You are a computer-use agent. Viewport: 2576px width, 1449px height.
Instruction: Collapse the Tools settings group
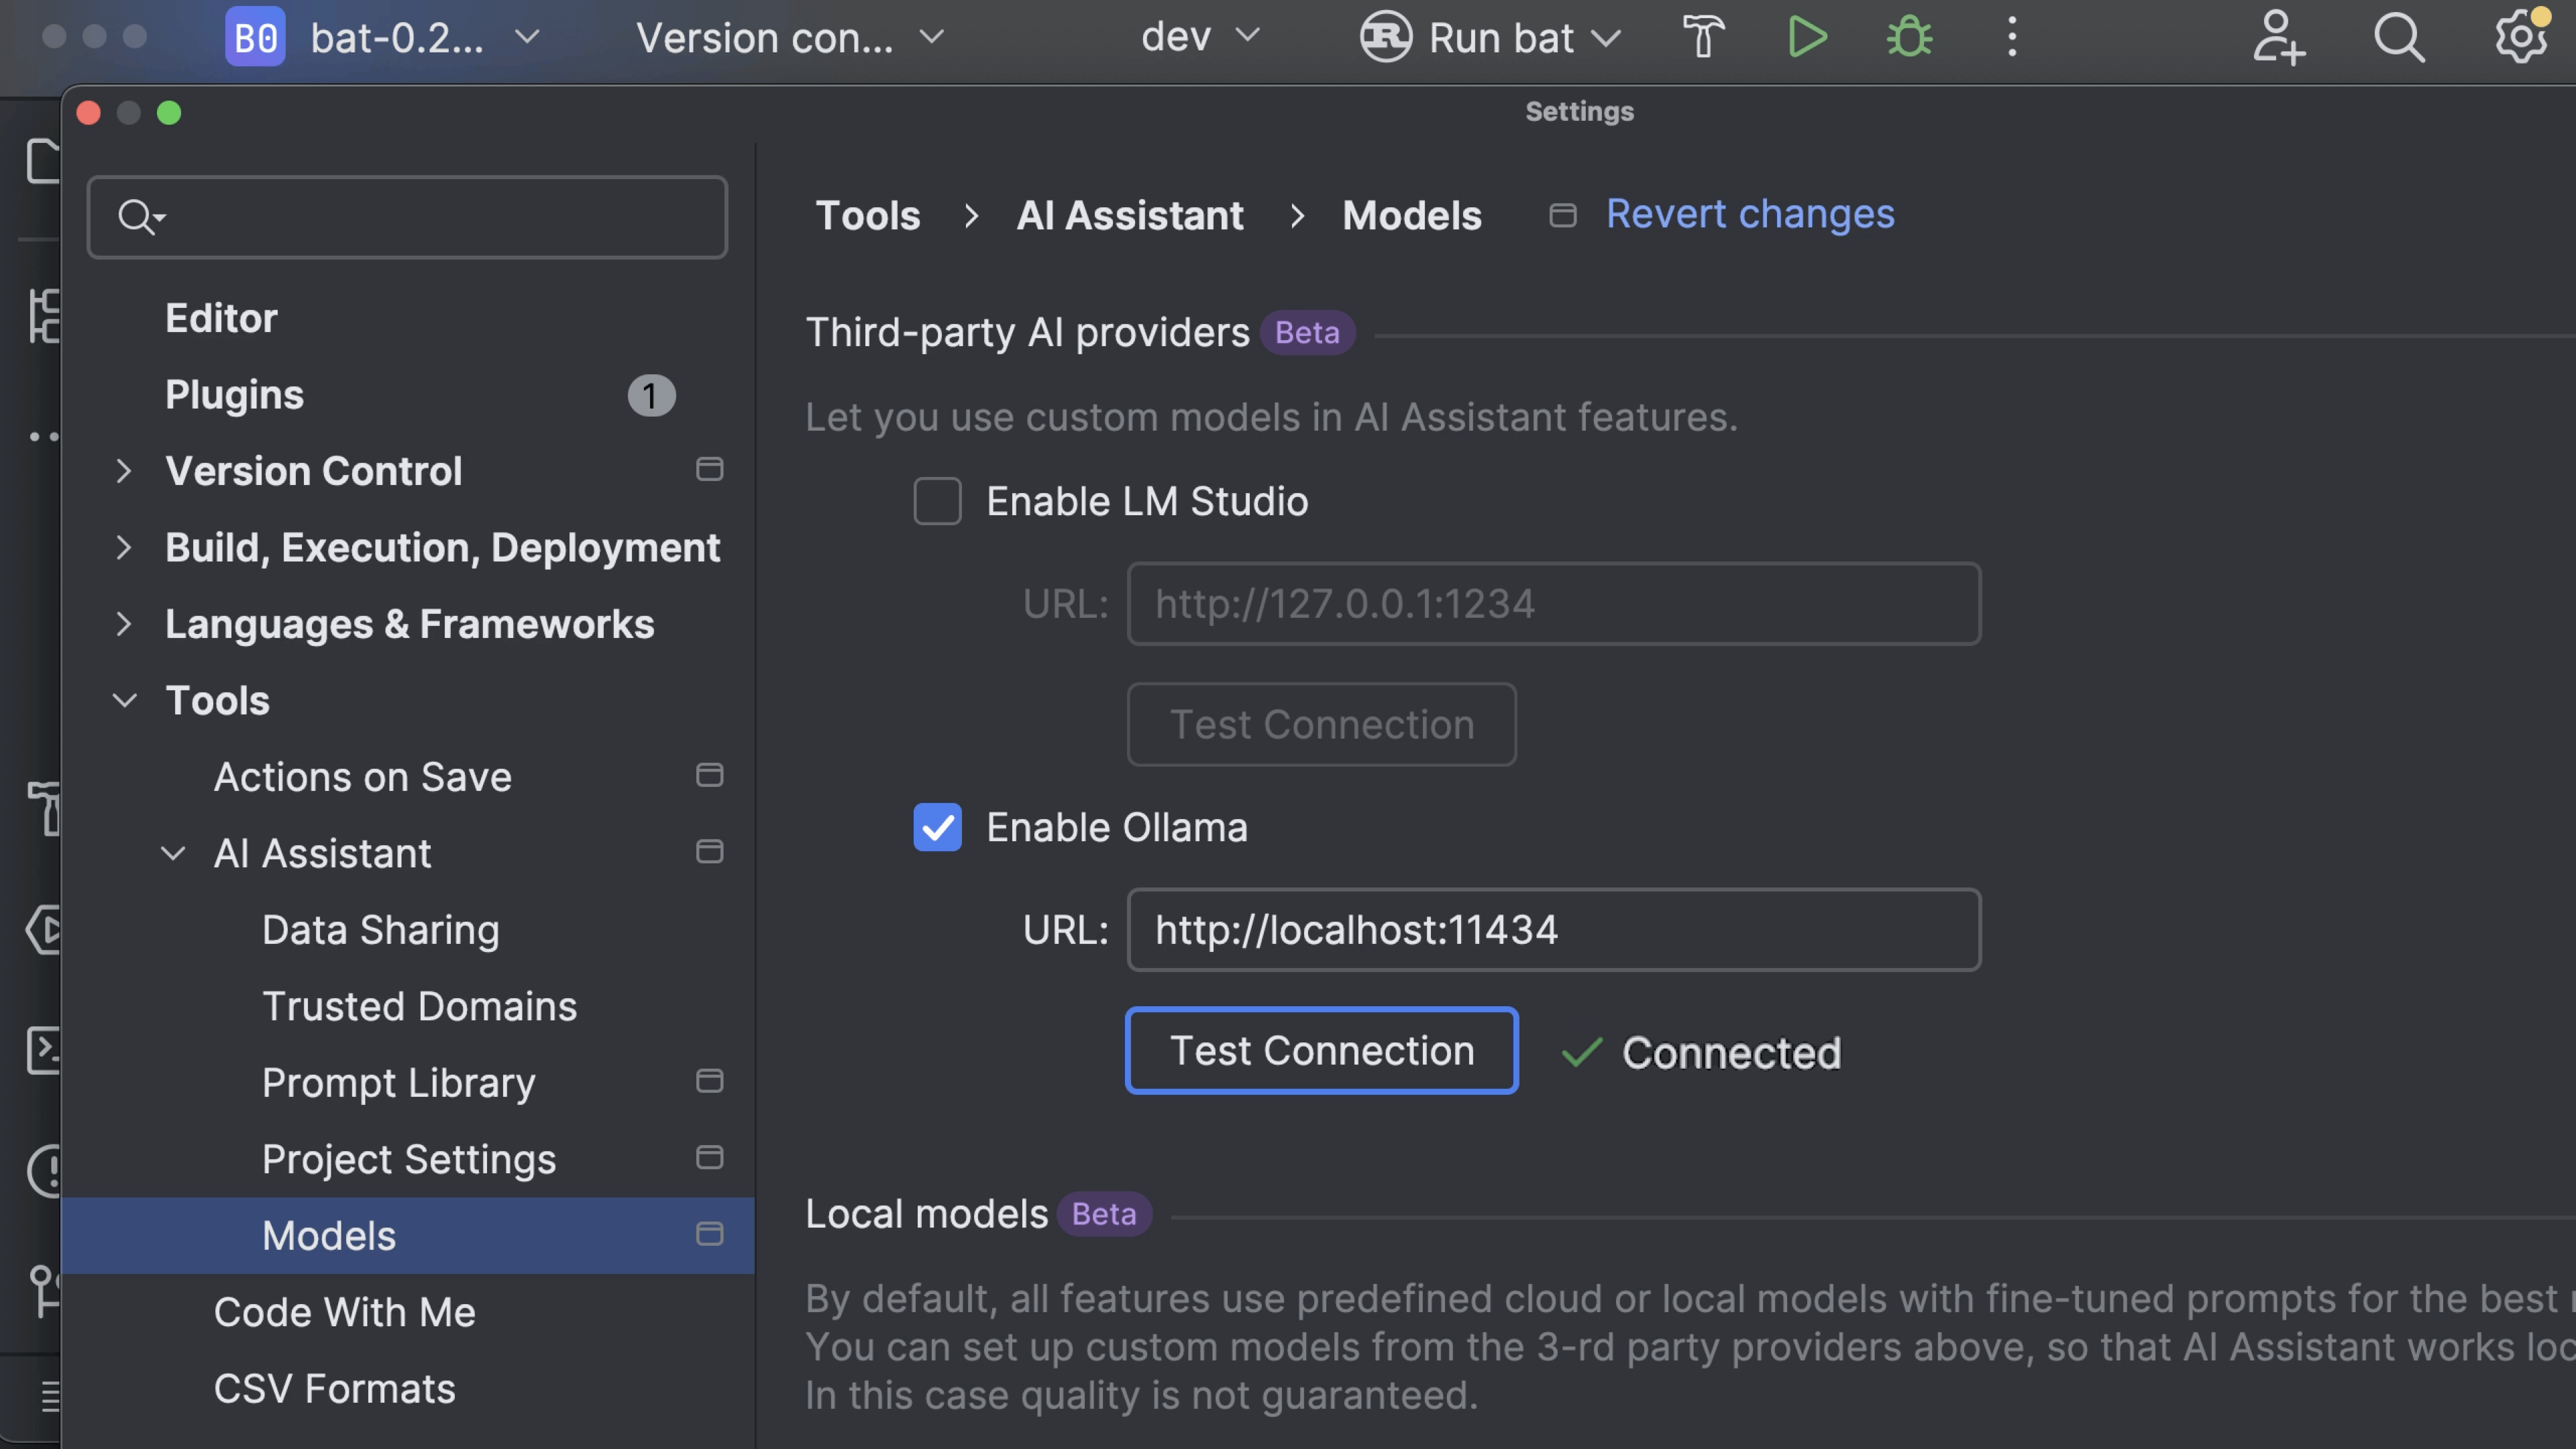click(124, 700)
